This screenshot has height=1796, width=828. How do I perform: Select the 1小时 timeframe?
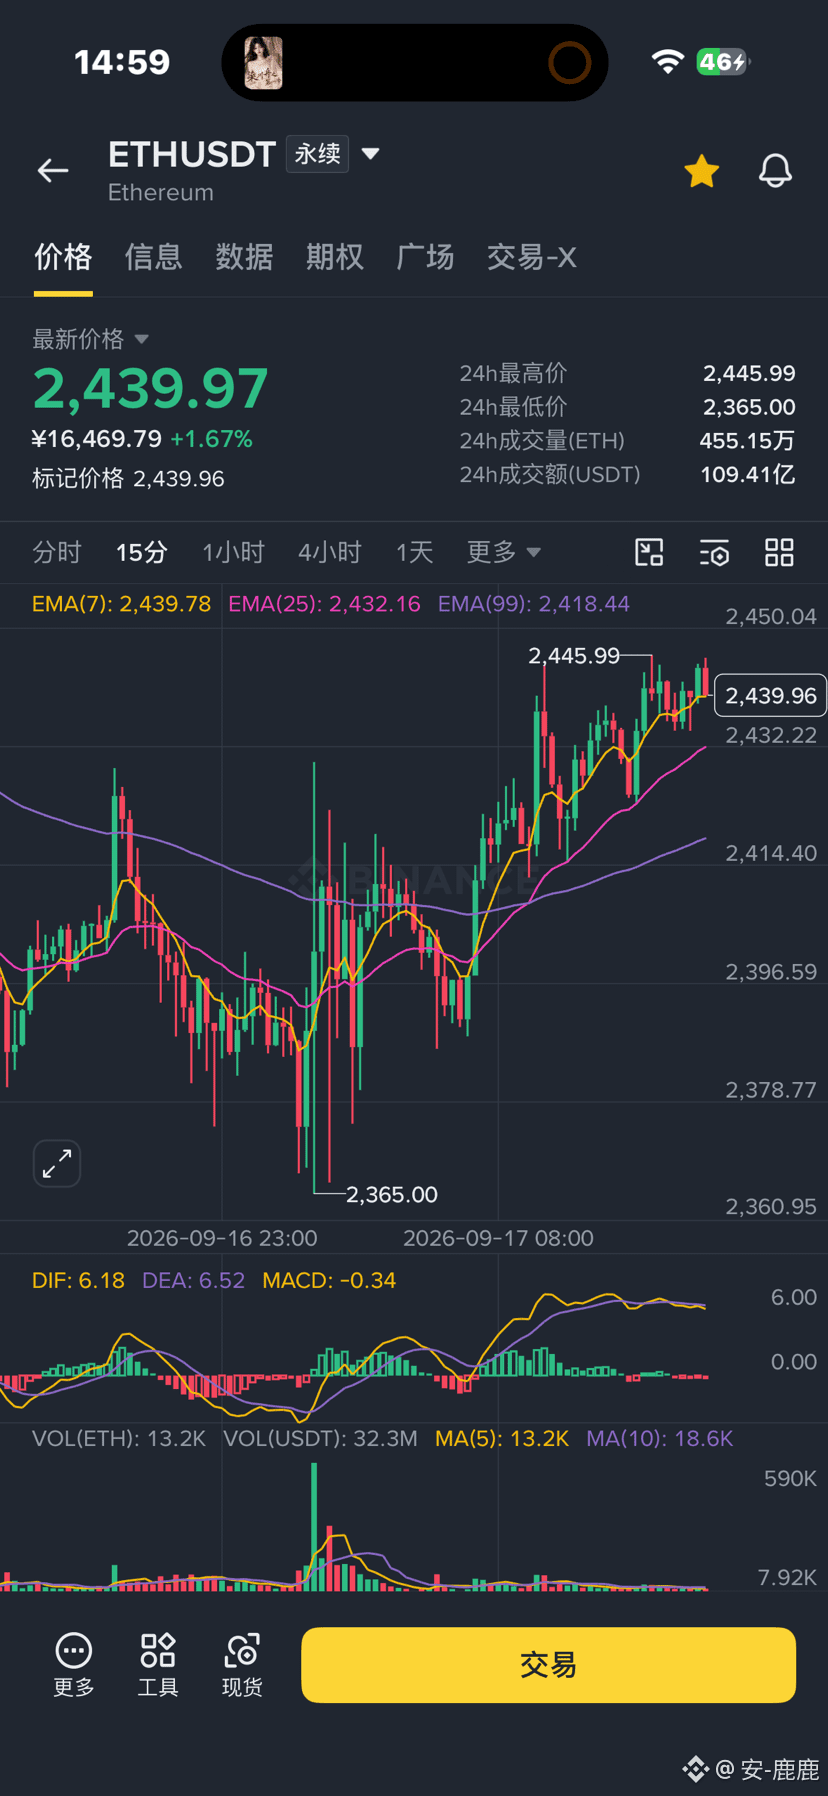click(233, 552)
